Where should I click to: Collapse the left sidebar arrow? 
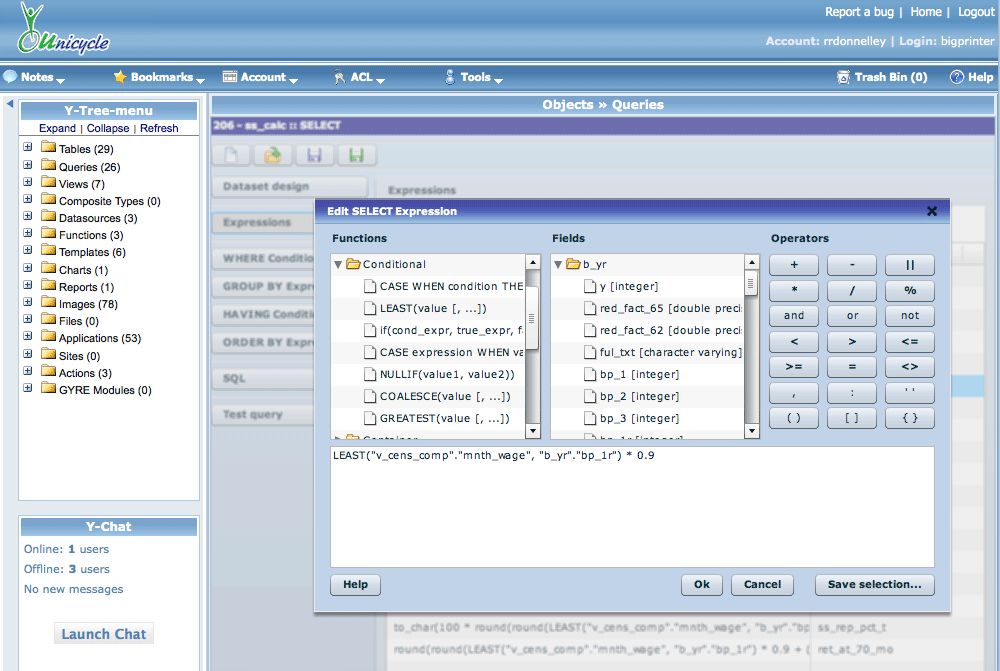9,104
